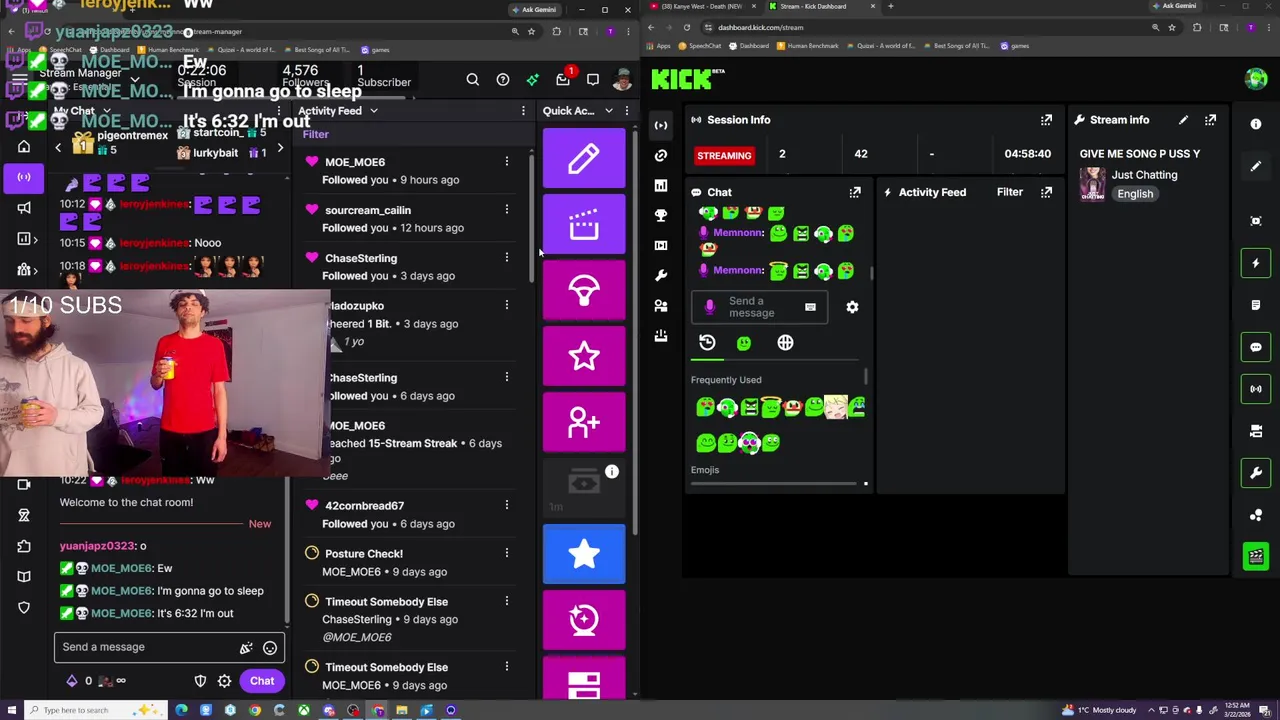Open Twitch help question mark icon
The image size is (1280, 720).
tap(503, 80)
